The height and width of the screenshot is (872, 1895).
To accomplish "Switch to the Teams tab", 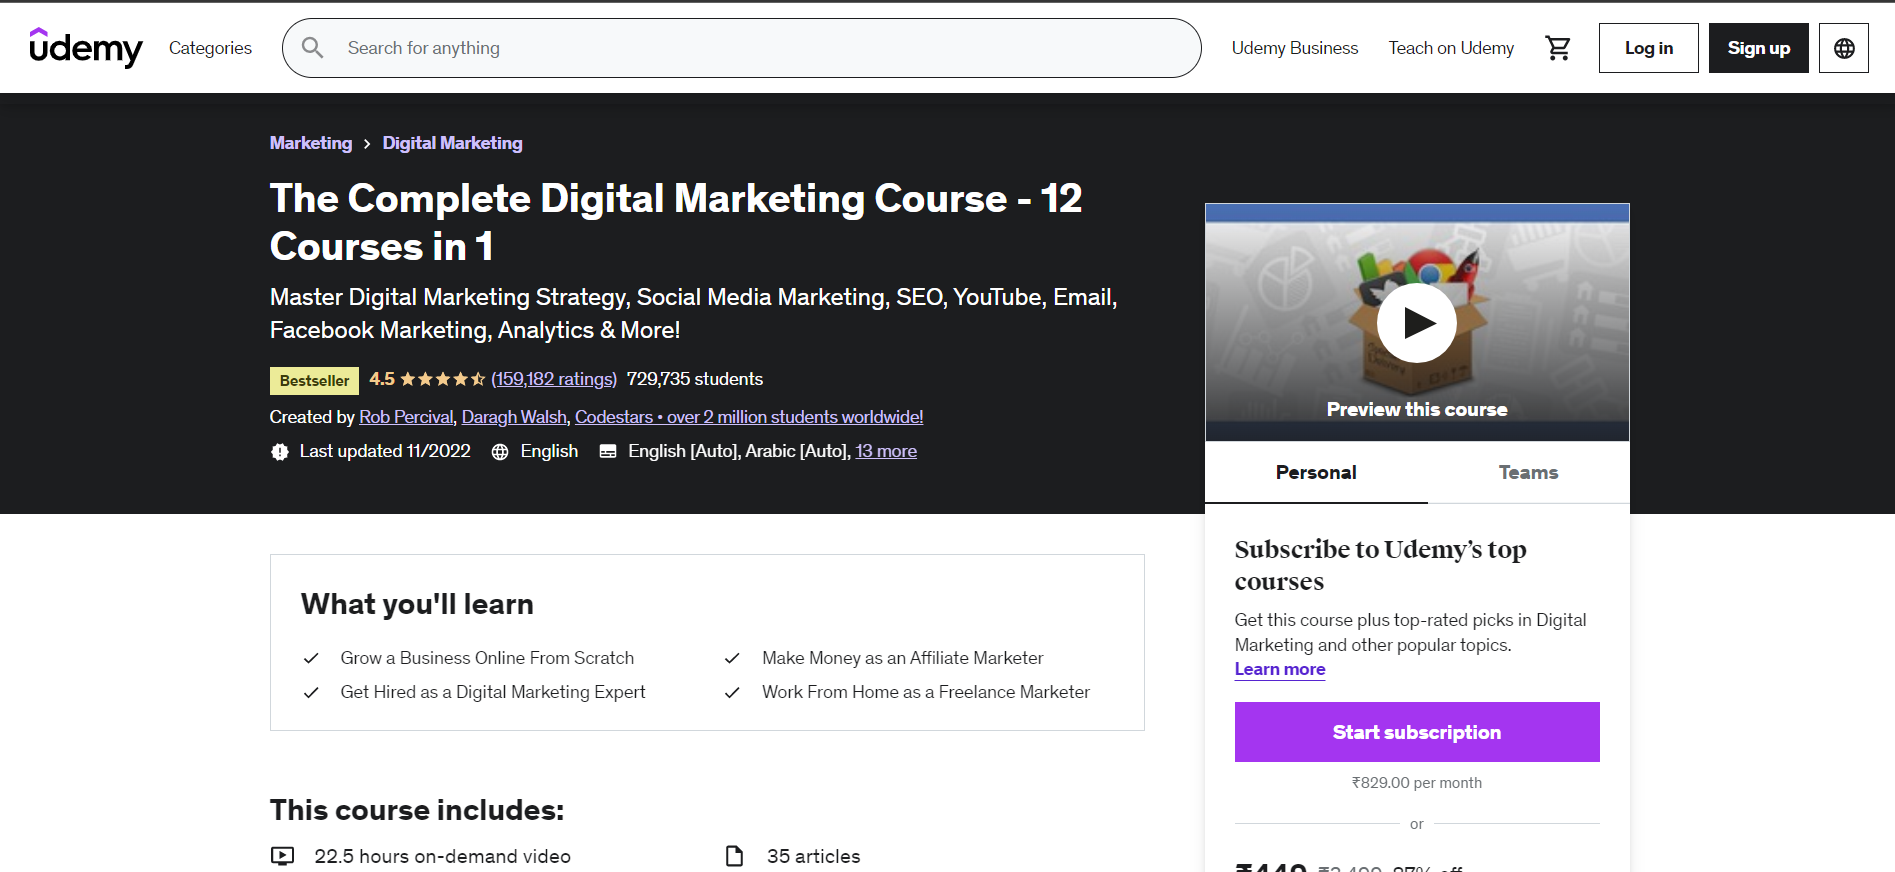I will coord(1527,472).
